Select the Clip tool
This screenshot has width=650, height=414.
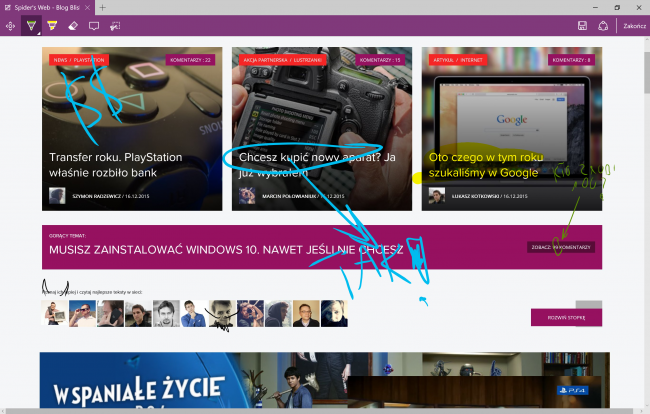coord(115,26)
